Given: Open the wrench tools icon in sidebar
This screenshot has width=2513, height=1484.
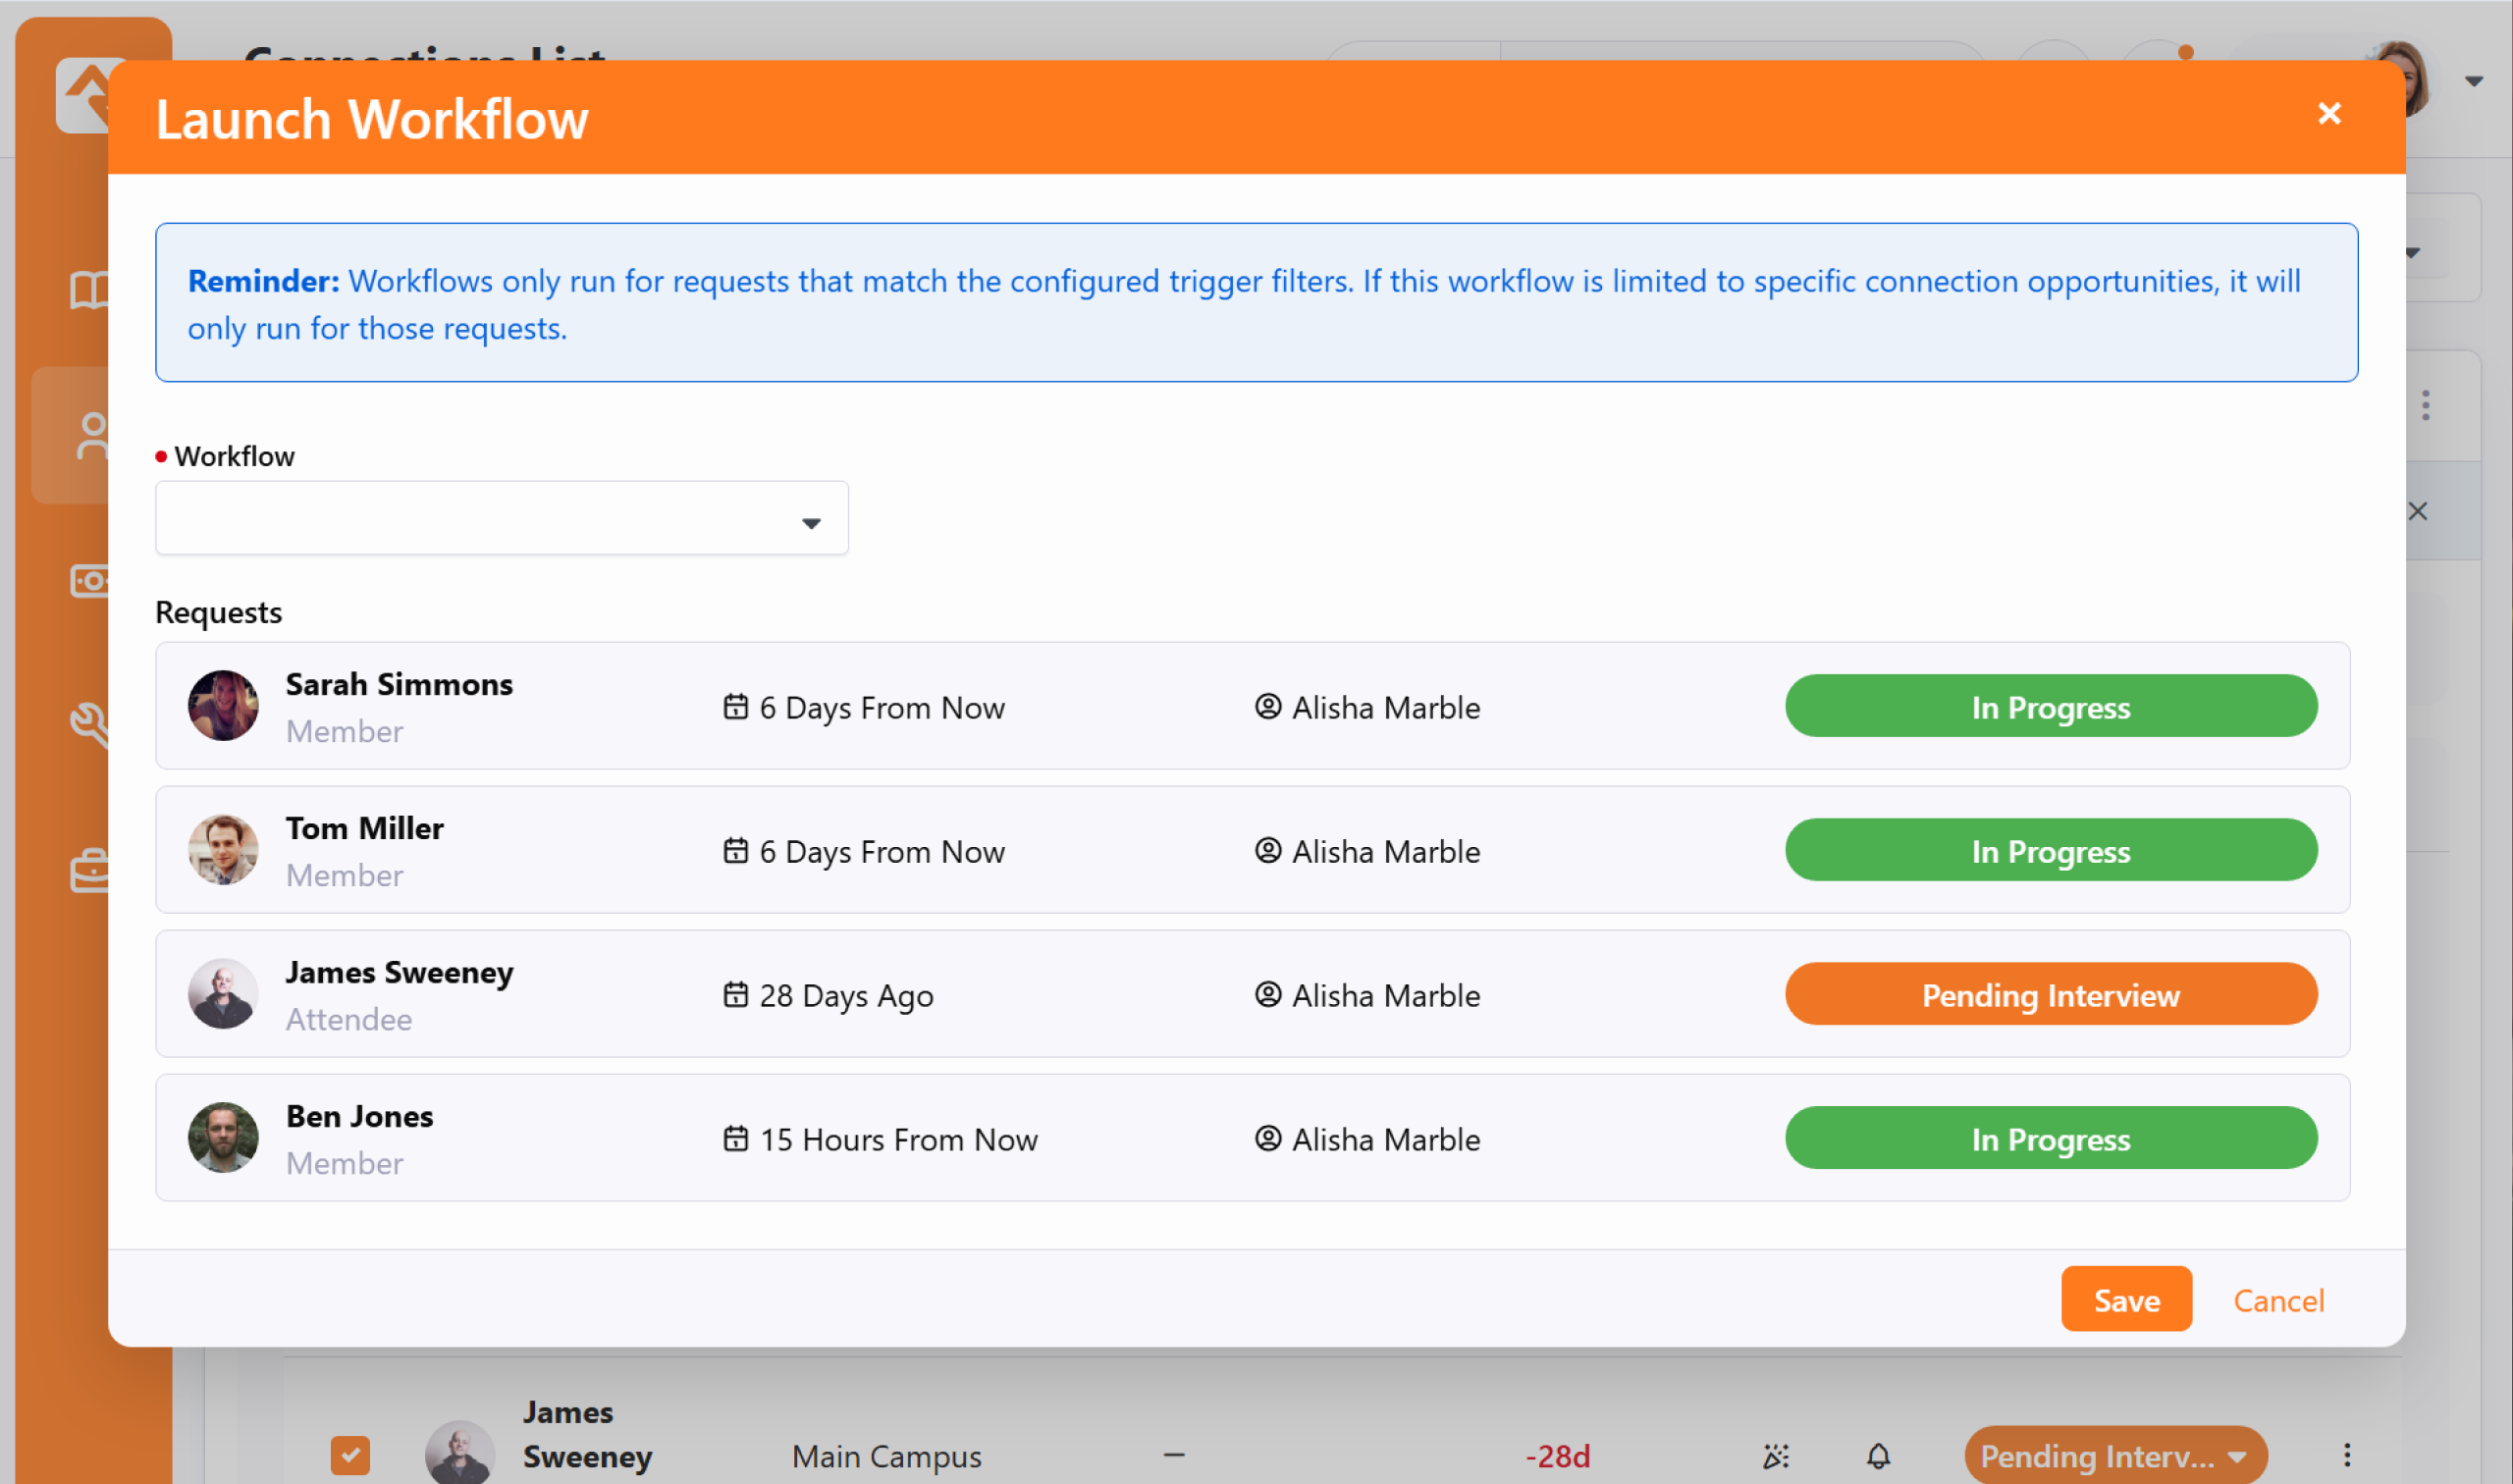Looking at the screenshot, I should [x=89, y=722].
